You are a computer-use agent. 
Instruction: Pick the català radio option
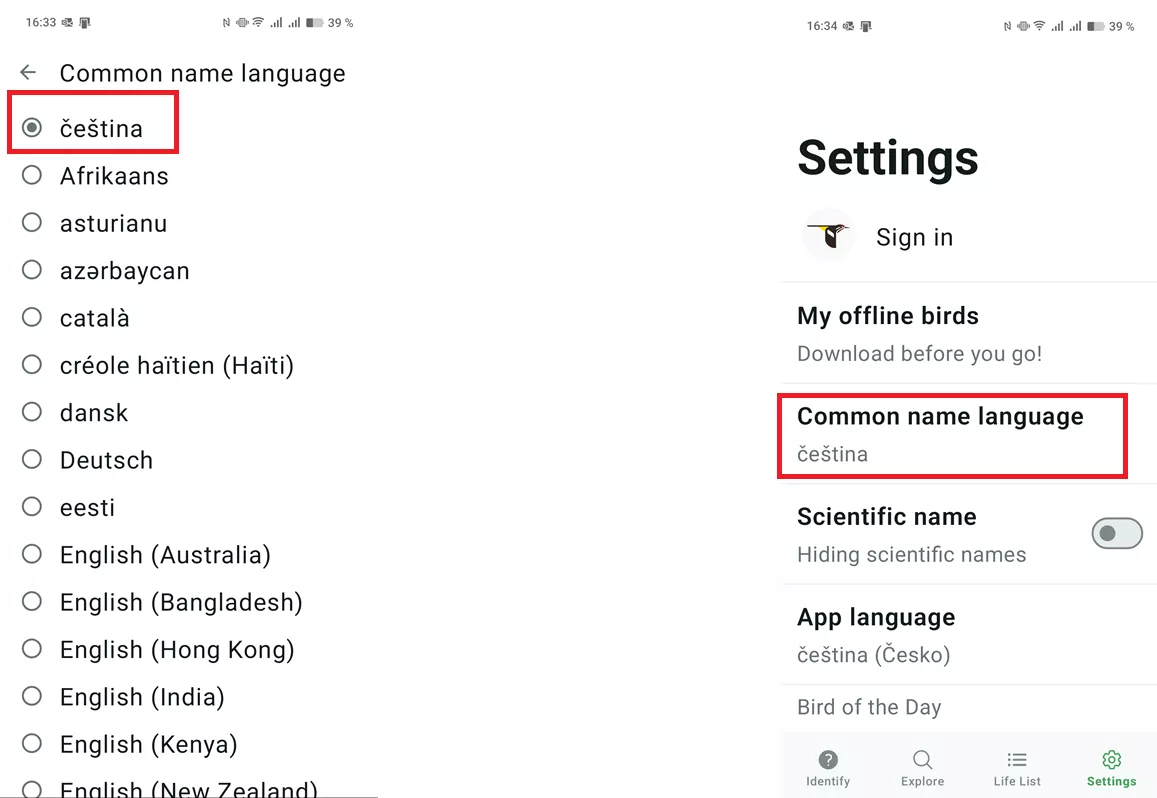click(x=32, y=318)
